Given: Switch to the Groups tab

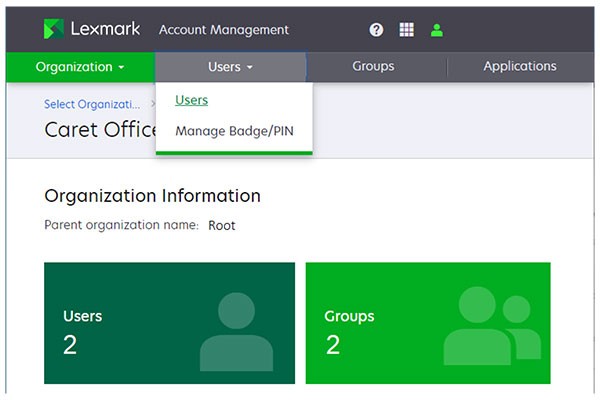Looking at the screenshot, I should (x=373, y=67).
